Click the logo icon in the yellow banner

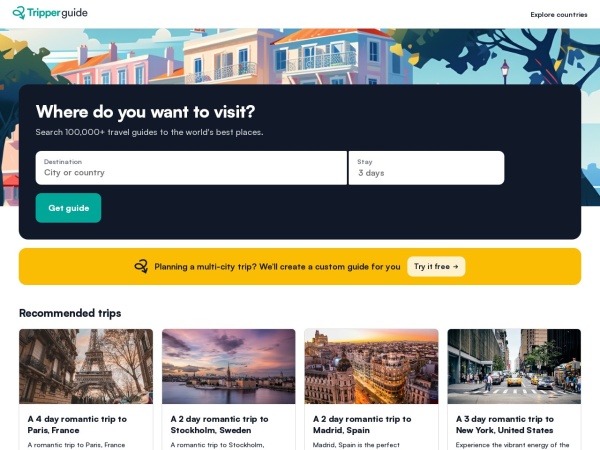tap(141, 266)
